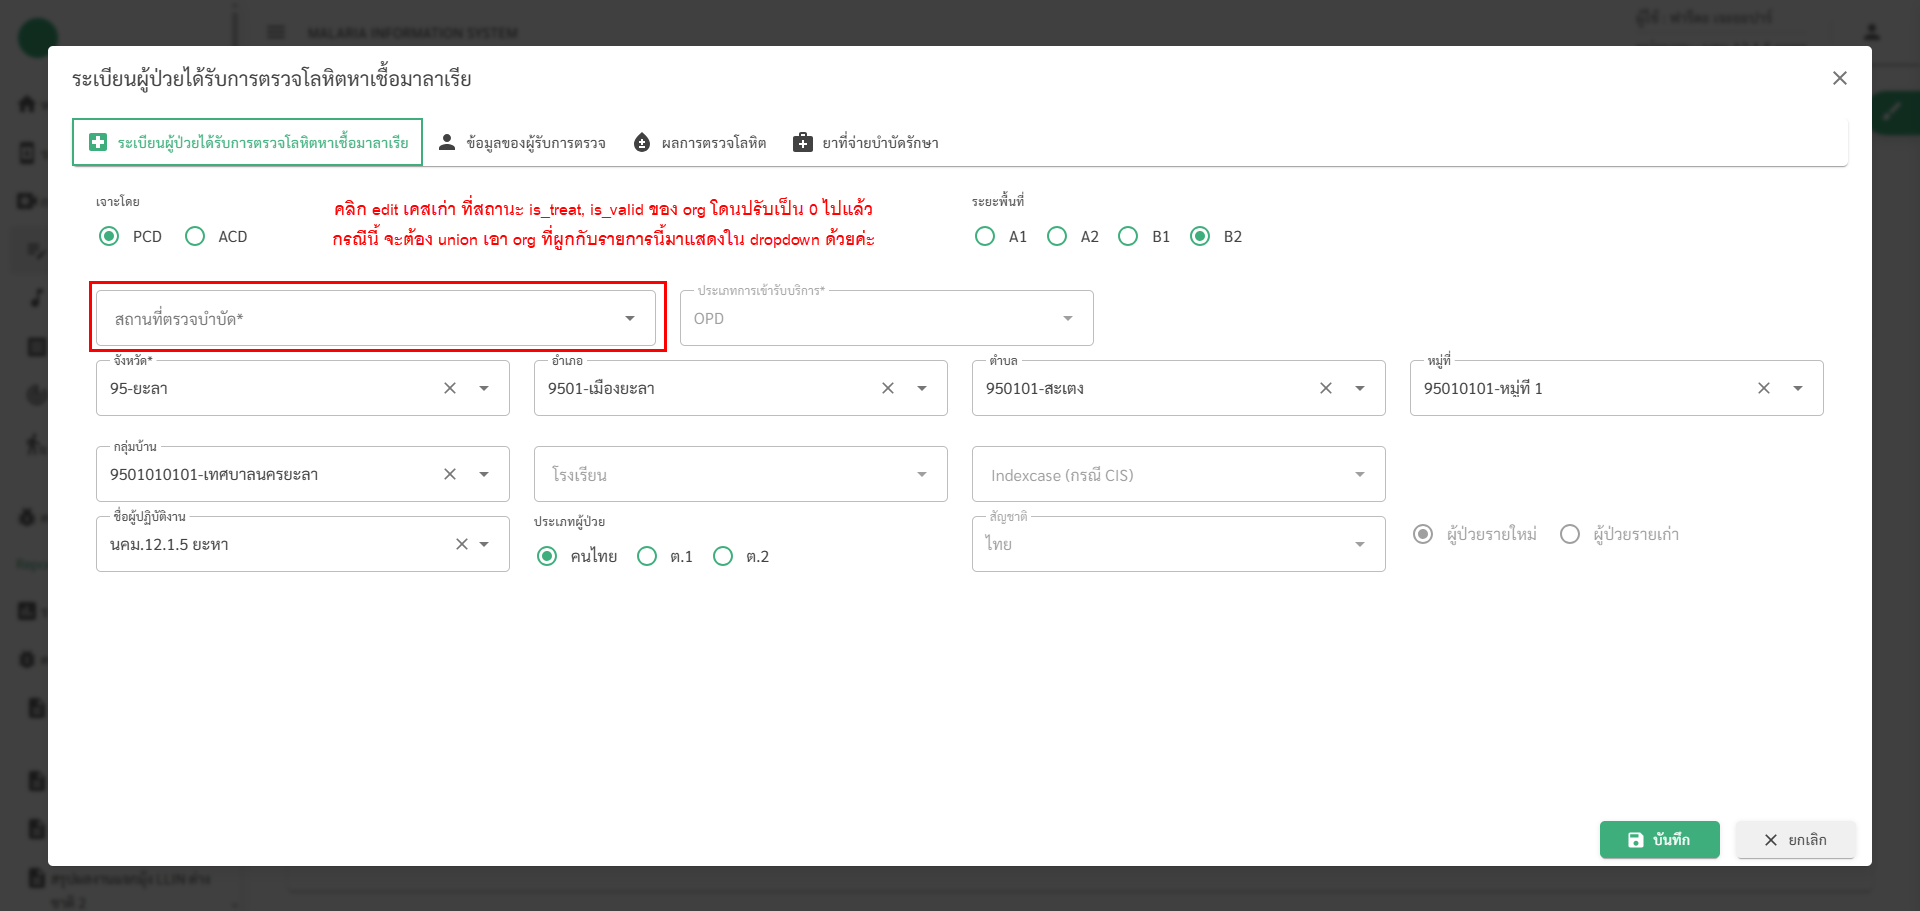Clear the village 95010101-หมู่ที่ 1 selection
The width and height of the screenshot is (1920, 911).
(x=1763, y=388)
